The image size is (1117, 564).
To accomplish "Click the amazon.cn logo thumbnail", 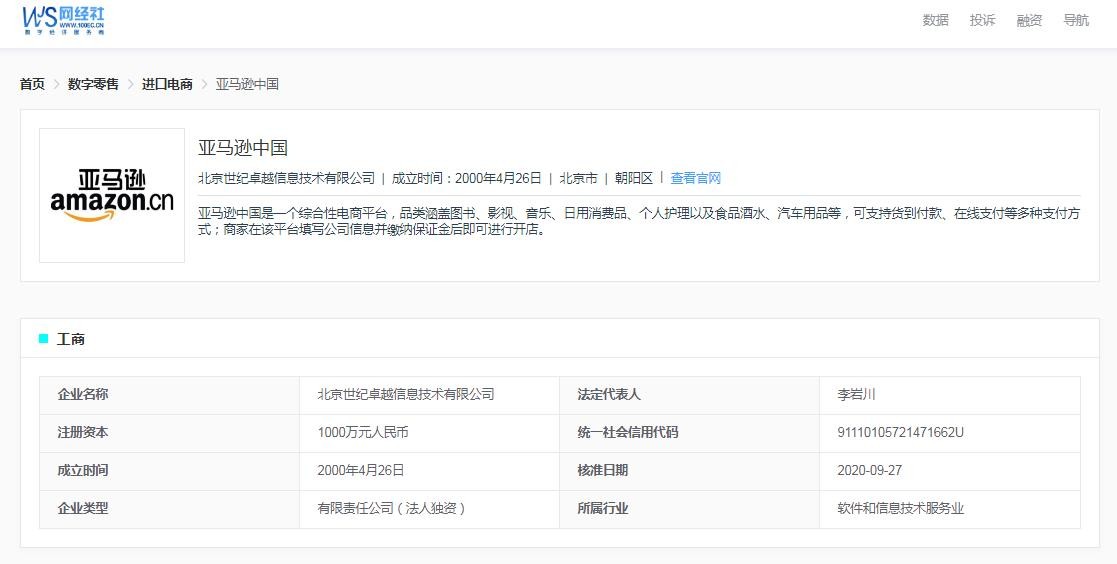I will [x=112, y=195].
